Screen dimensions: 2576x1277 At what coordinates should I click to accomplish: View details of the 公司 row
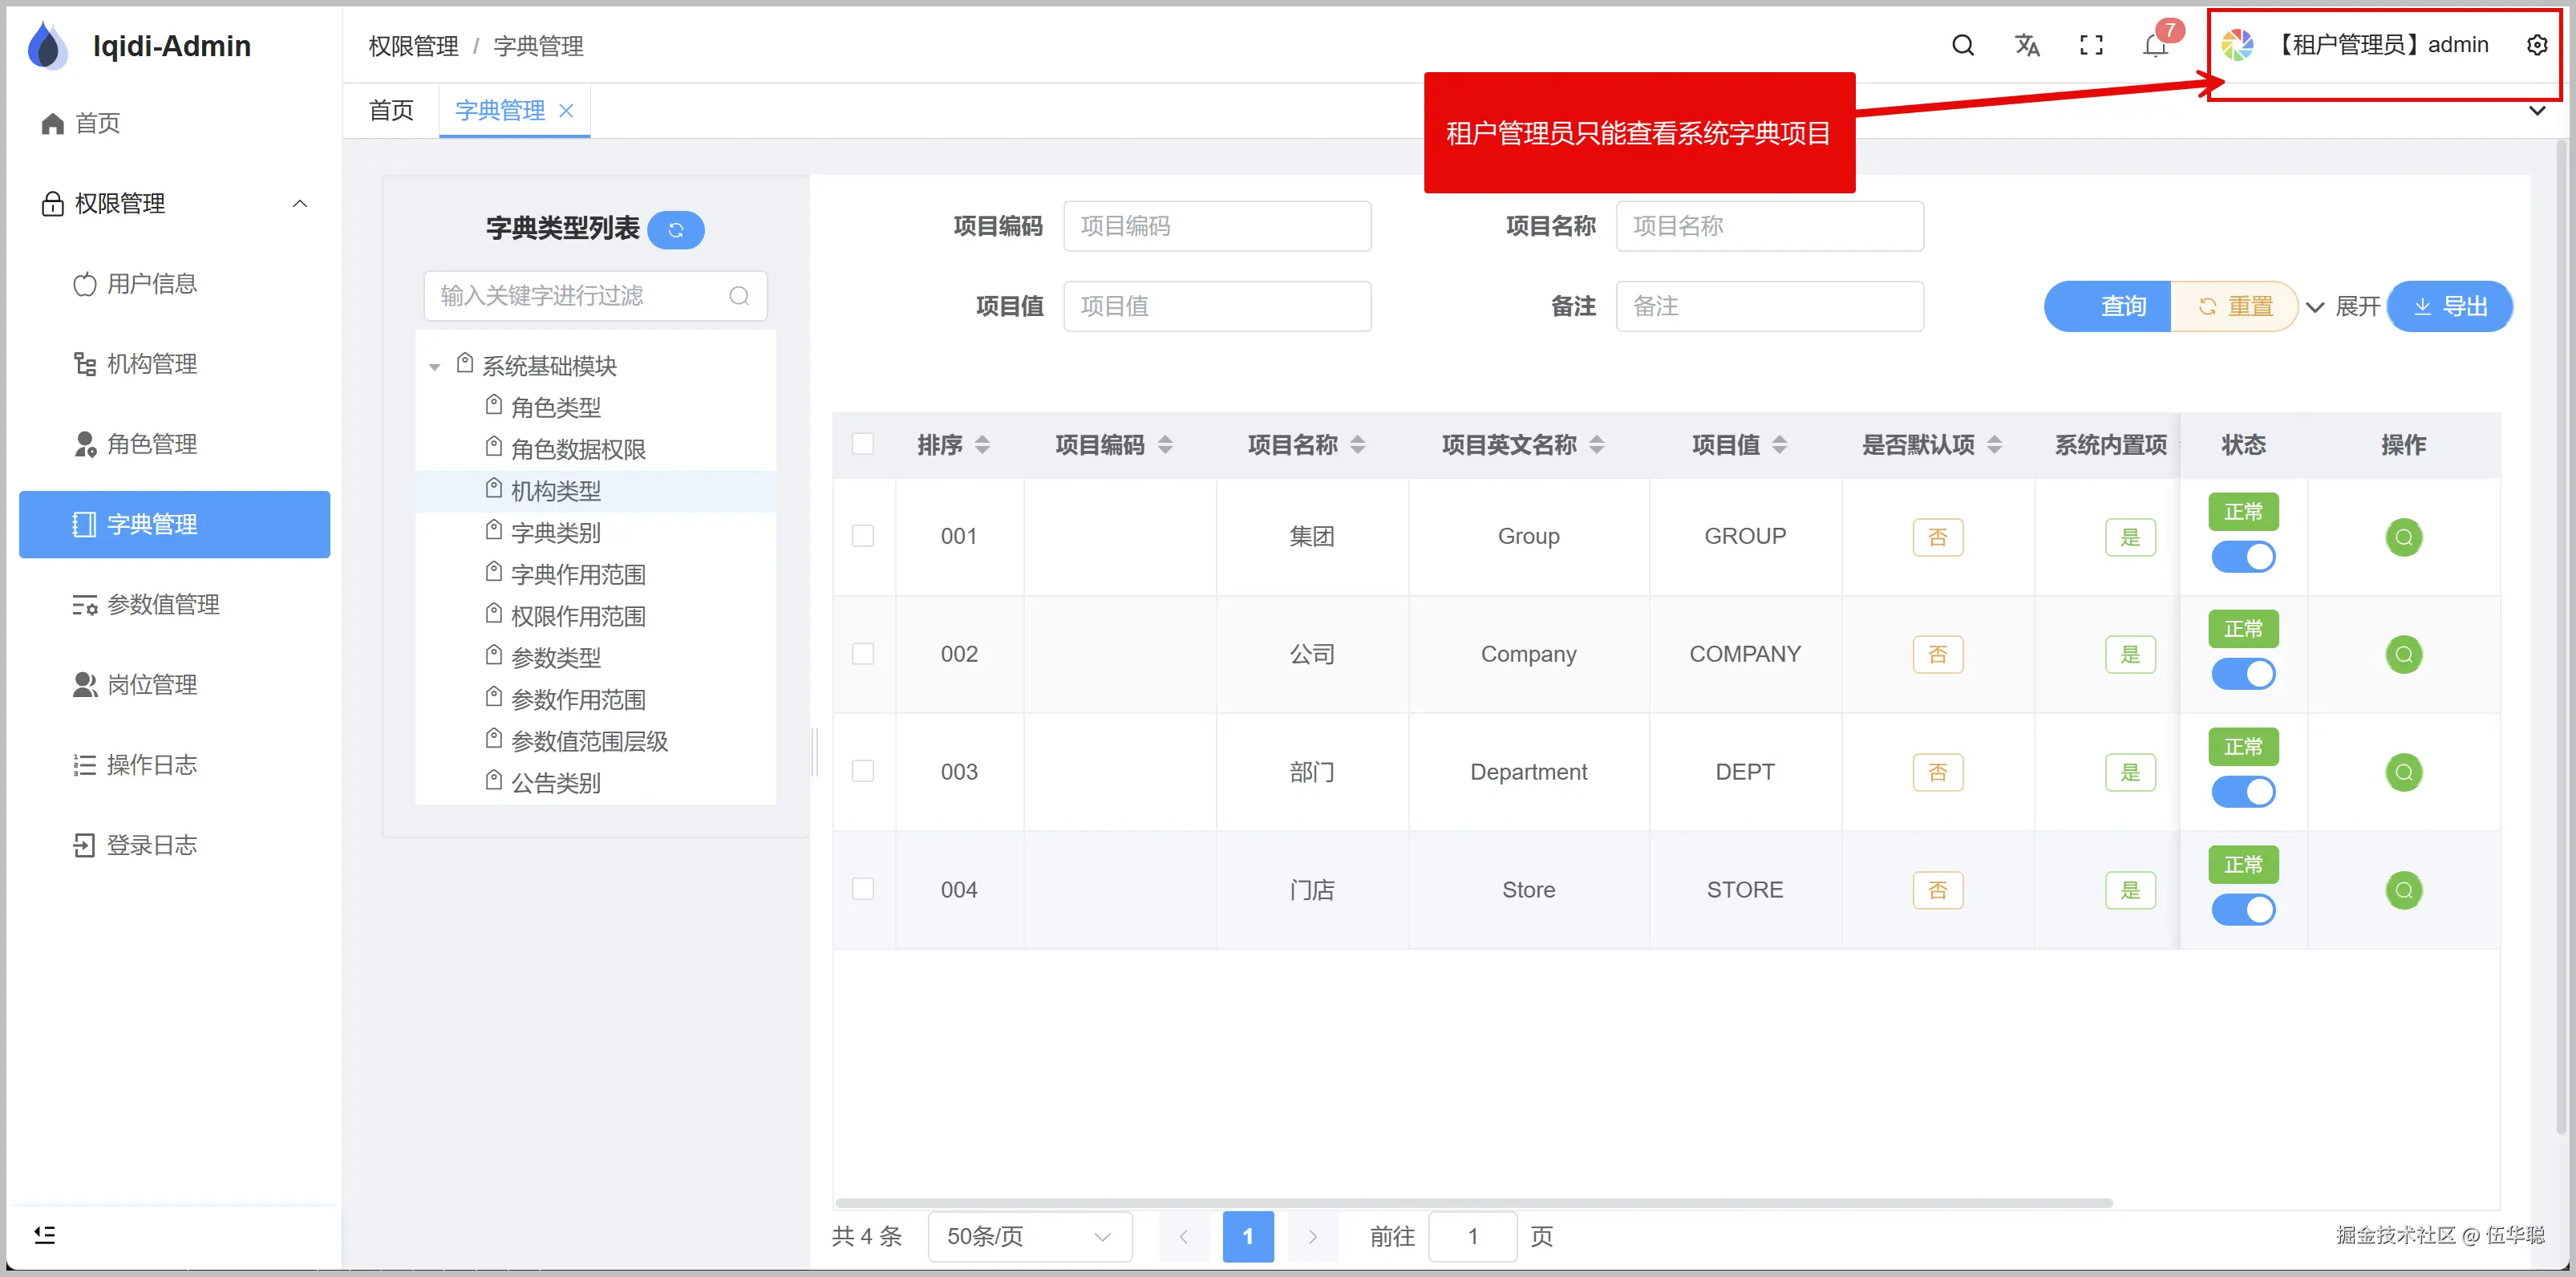2403,655
